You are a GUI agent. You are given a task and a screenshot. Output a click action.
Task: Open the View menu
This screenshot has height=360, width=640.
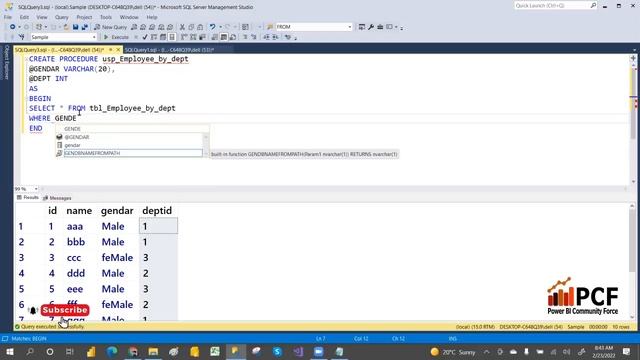point(42,17)
